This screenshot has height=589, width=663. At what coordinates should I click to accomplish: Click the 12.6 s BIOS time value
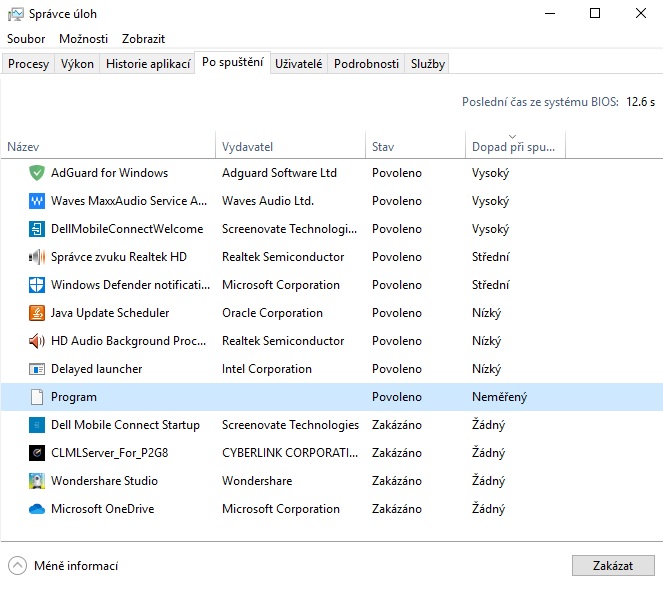640,102
